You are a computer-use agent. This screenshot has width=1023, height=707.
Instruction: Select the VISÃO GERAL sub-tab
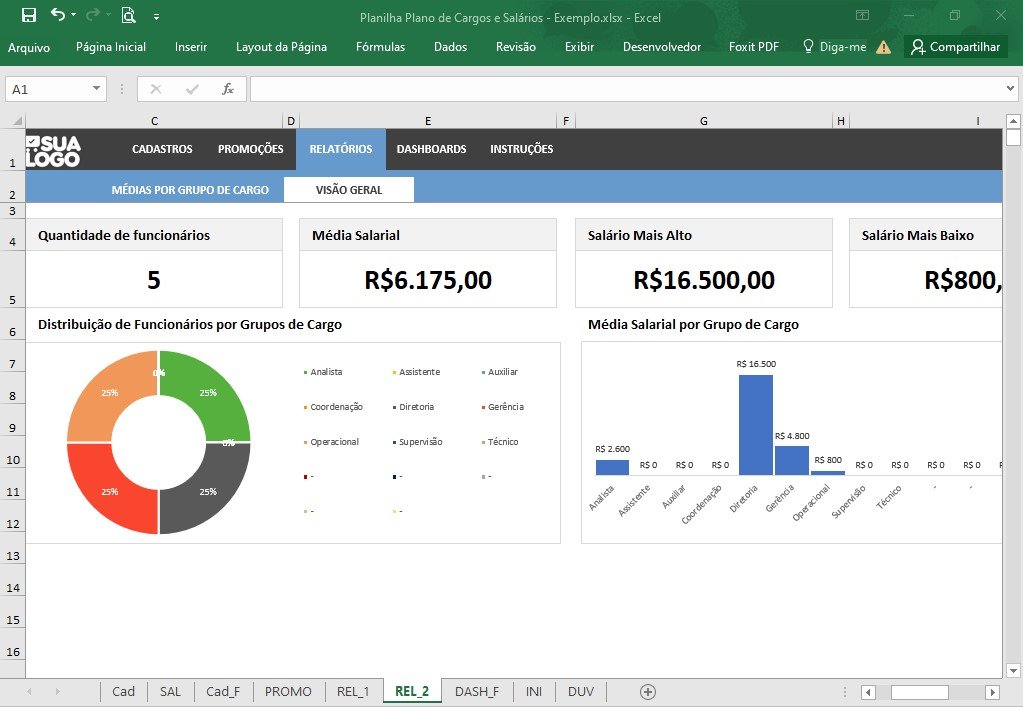(x=348, y=190)
